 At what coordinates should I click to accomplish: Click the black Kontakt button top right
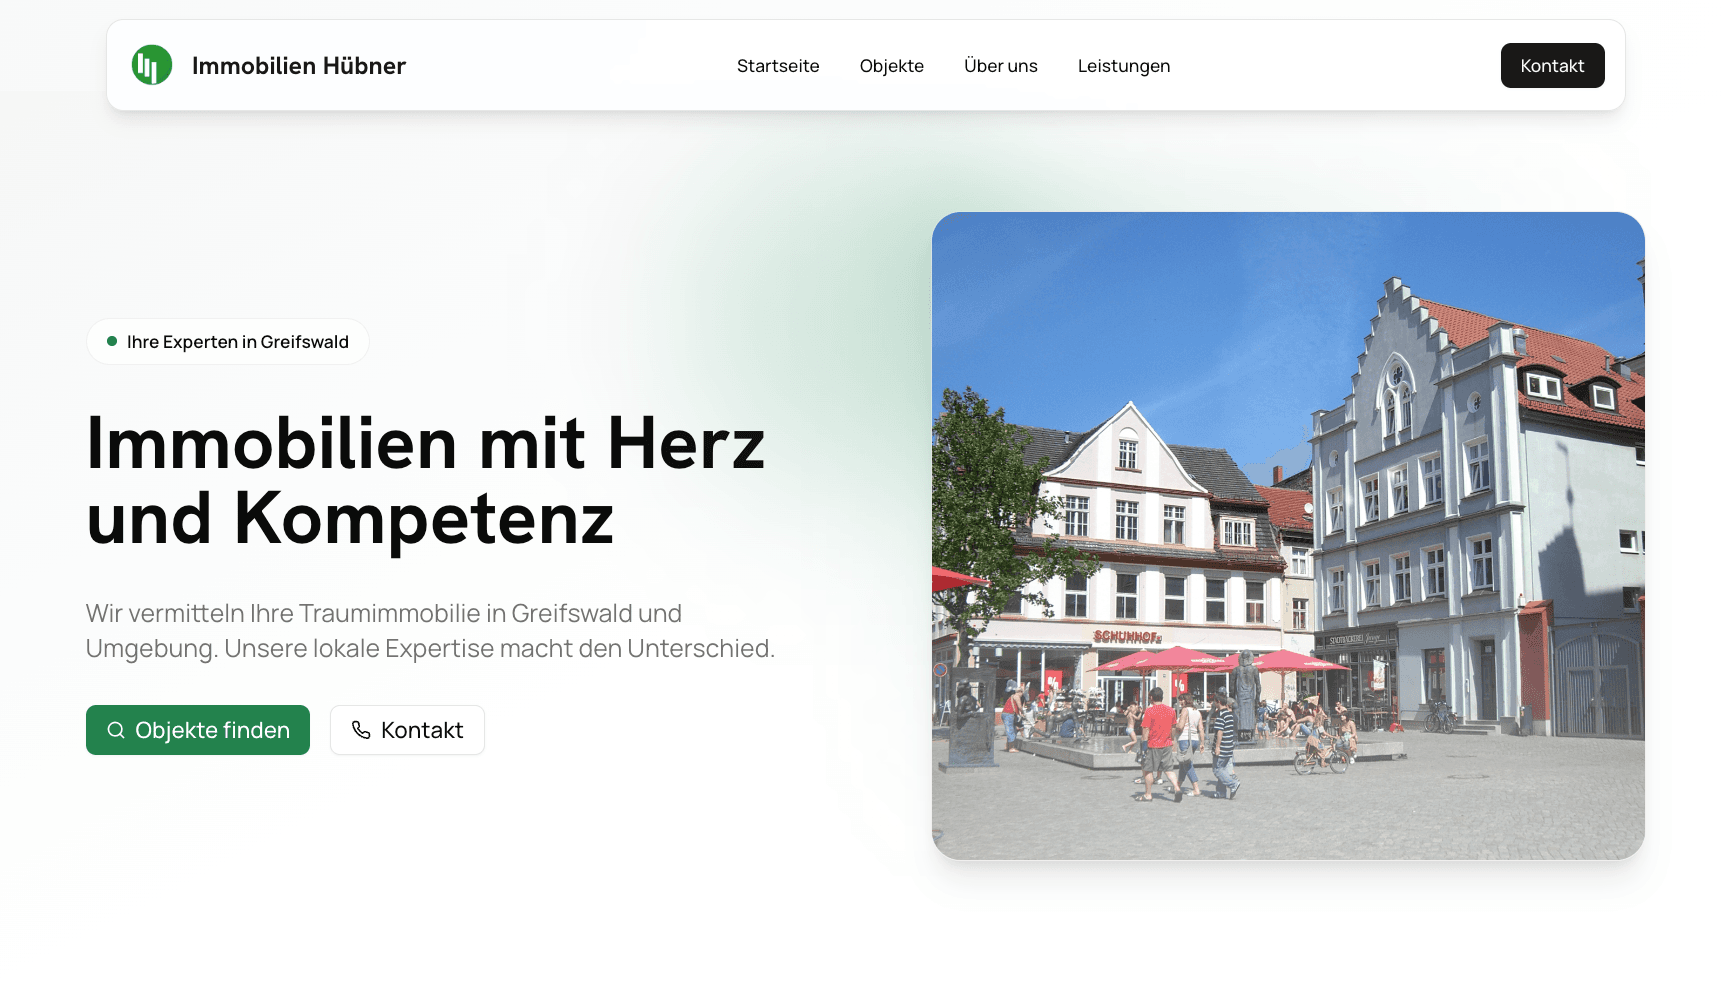1552,65
